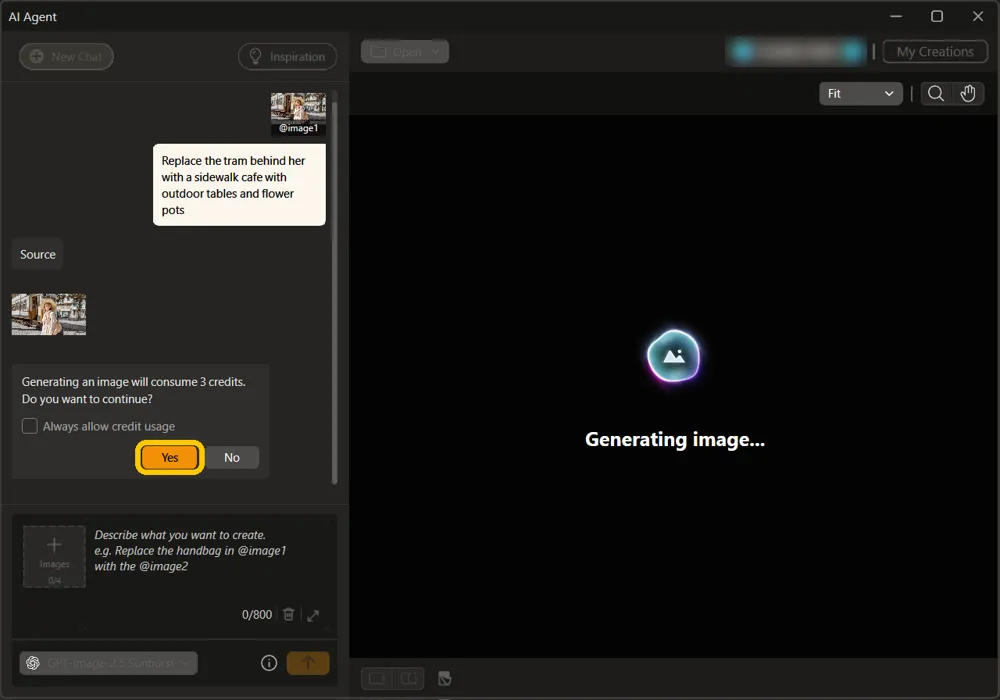Image resolution: width=1000 pixels, height=700 pixels.
Task: Open the GPT-Image model dropdown
Action: (x=108, y=663)
